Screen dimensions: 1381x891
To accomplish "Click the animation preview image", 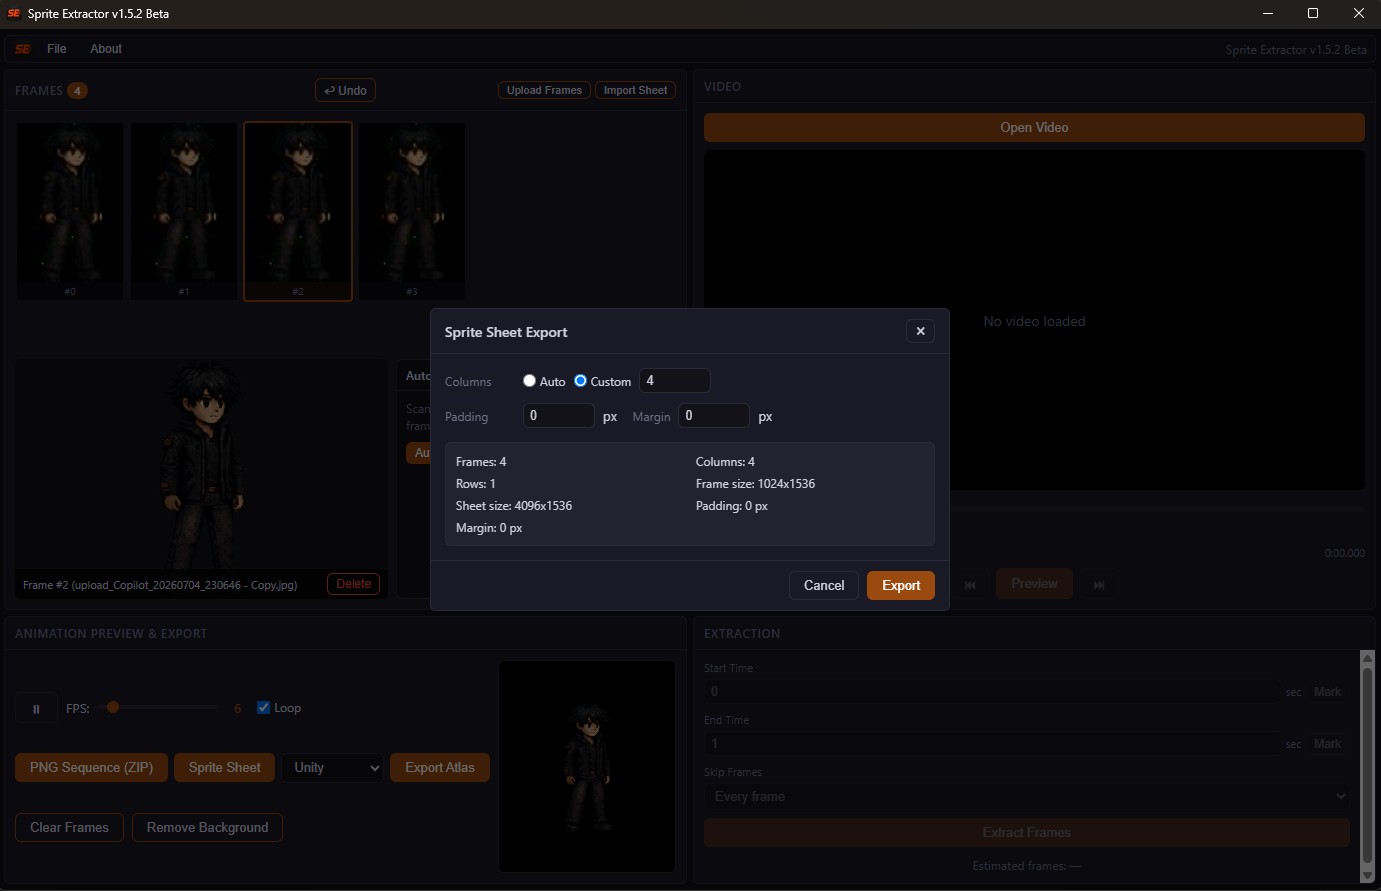I will (587, 766).
